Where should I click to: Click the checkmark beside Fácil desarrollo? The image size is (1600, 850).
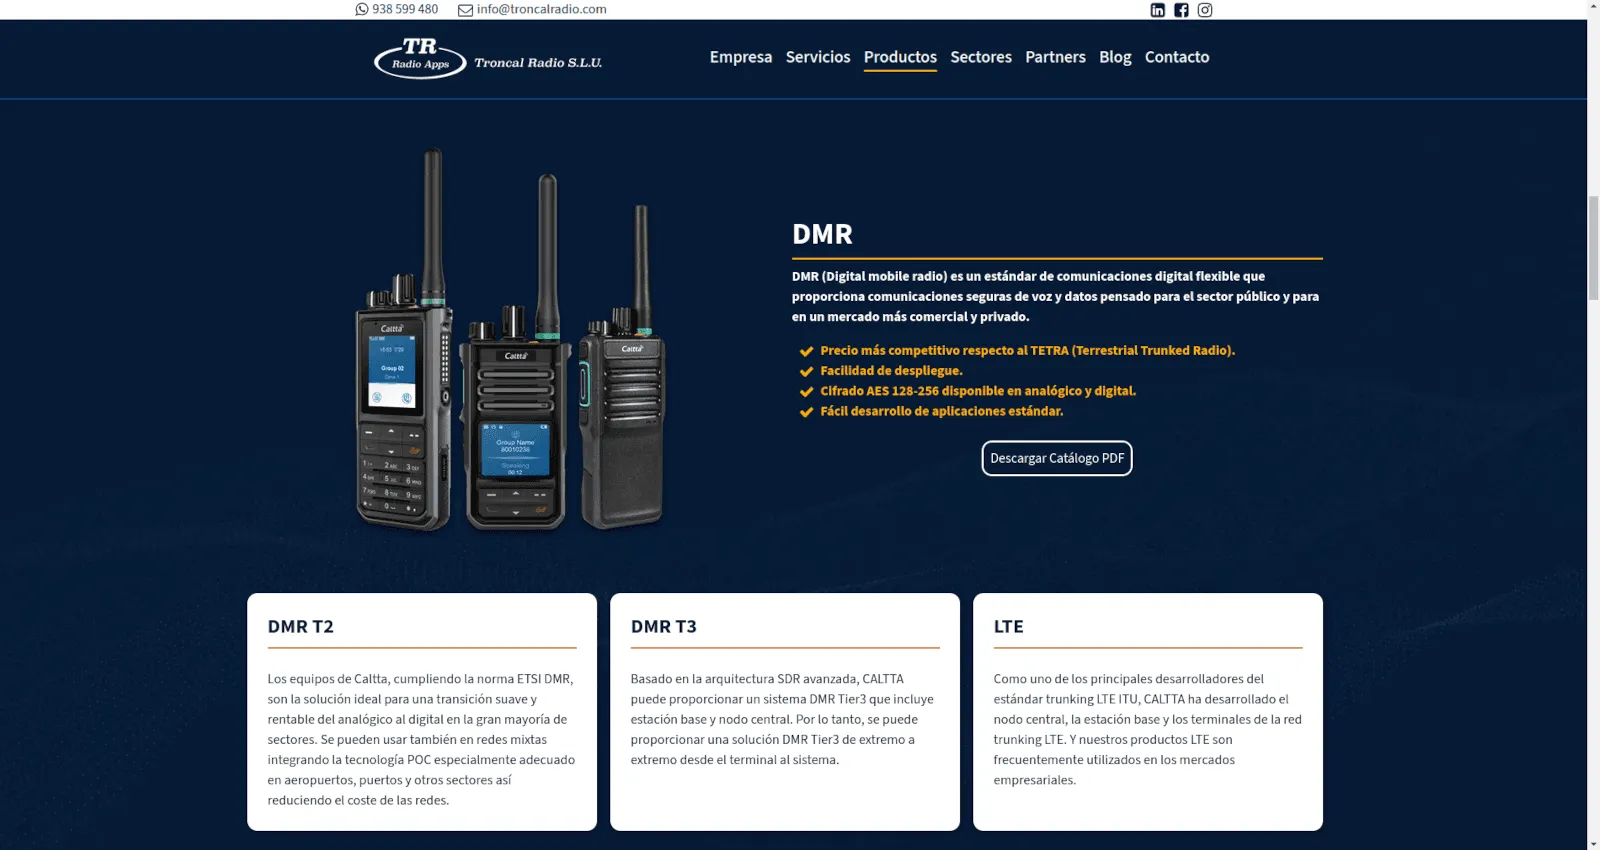tap(806, 412)
